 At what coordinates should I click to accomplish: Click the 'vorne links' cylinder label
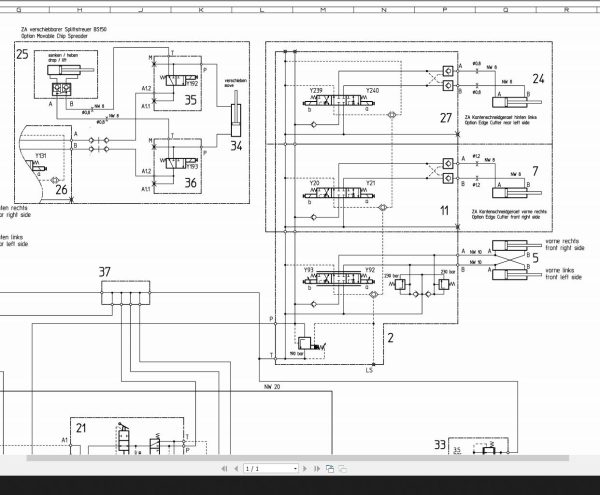coord(560,270)
